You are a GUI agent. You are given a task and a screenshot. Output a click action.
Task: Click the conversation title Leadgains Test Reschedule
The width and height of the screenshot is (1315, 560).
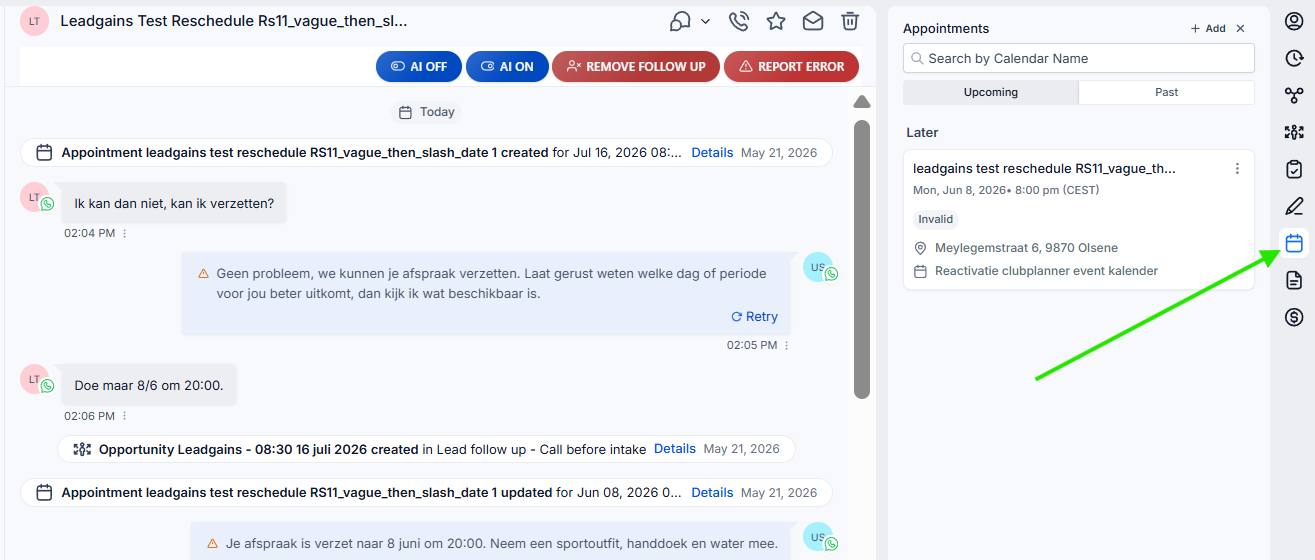(234, 21)
